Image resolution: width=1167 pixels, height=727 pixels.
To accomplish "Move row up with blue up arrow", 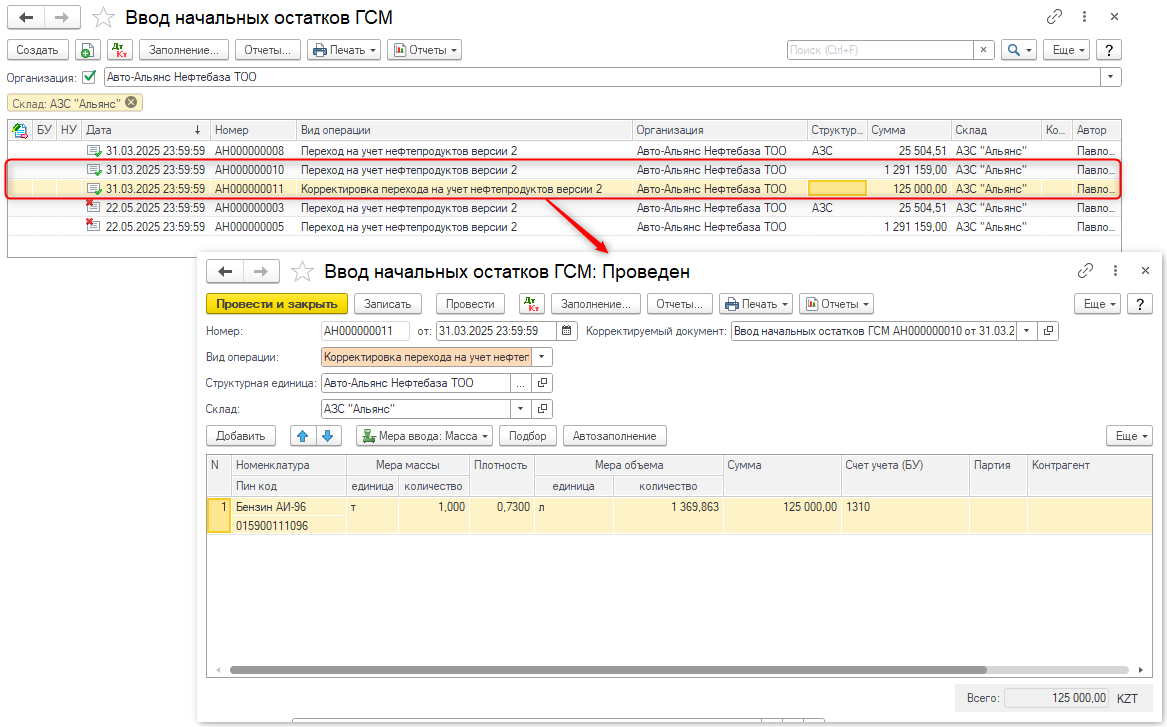I will click(x=303, y=436).
